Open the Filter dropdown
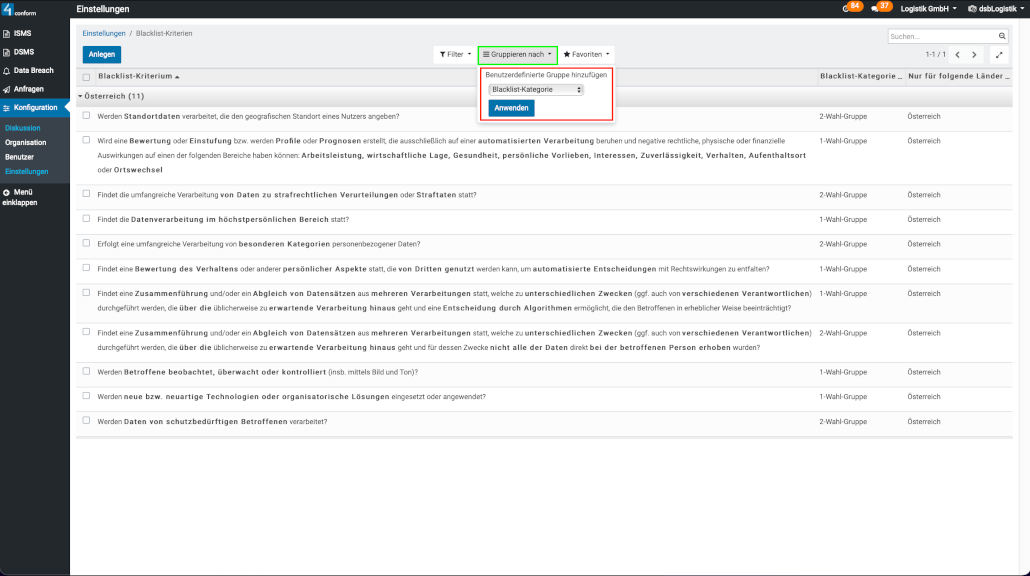 (x=455, y=54)
